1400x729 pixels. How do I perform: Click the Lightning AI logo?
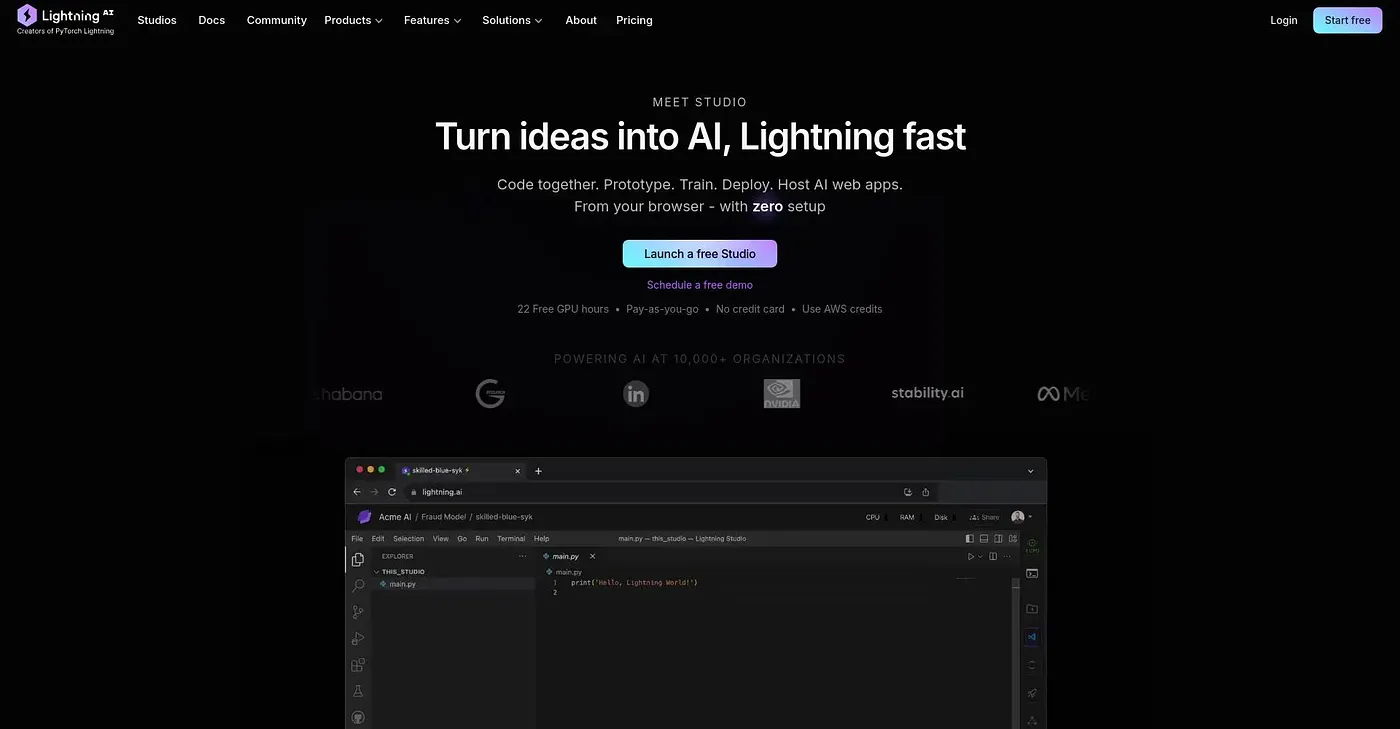(66, 20)
